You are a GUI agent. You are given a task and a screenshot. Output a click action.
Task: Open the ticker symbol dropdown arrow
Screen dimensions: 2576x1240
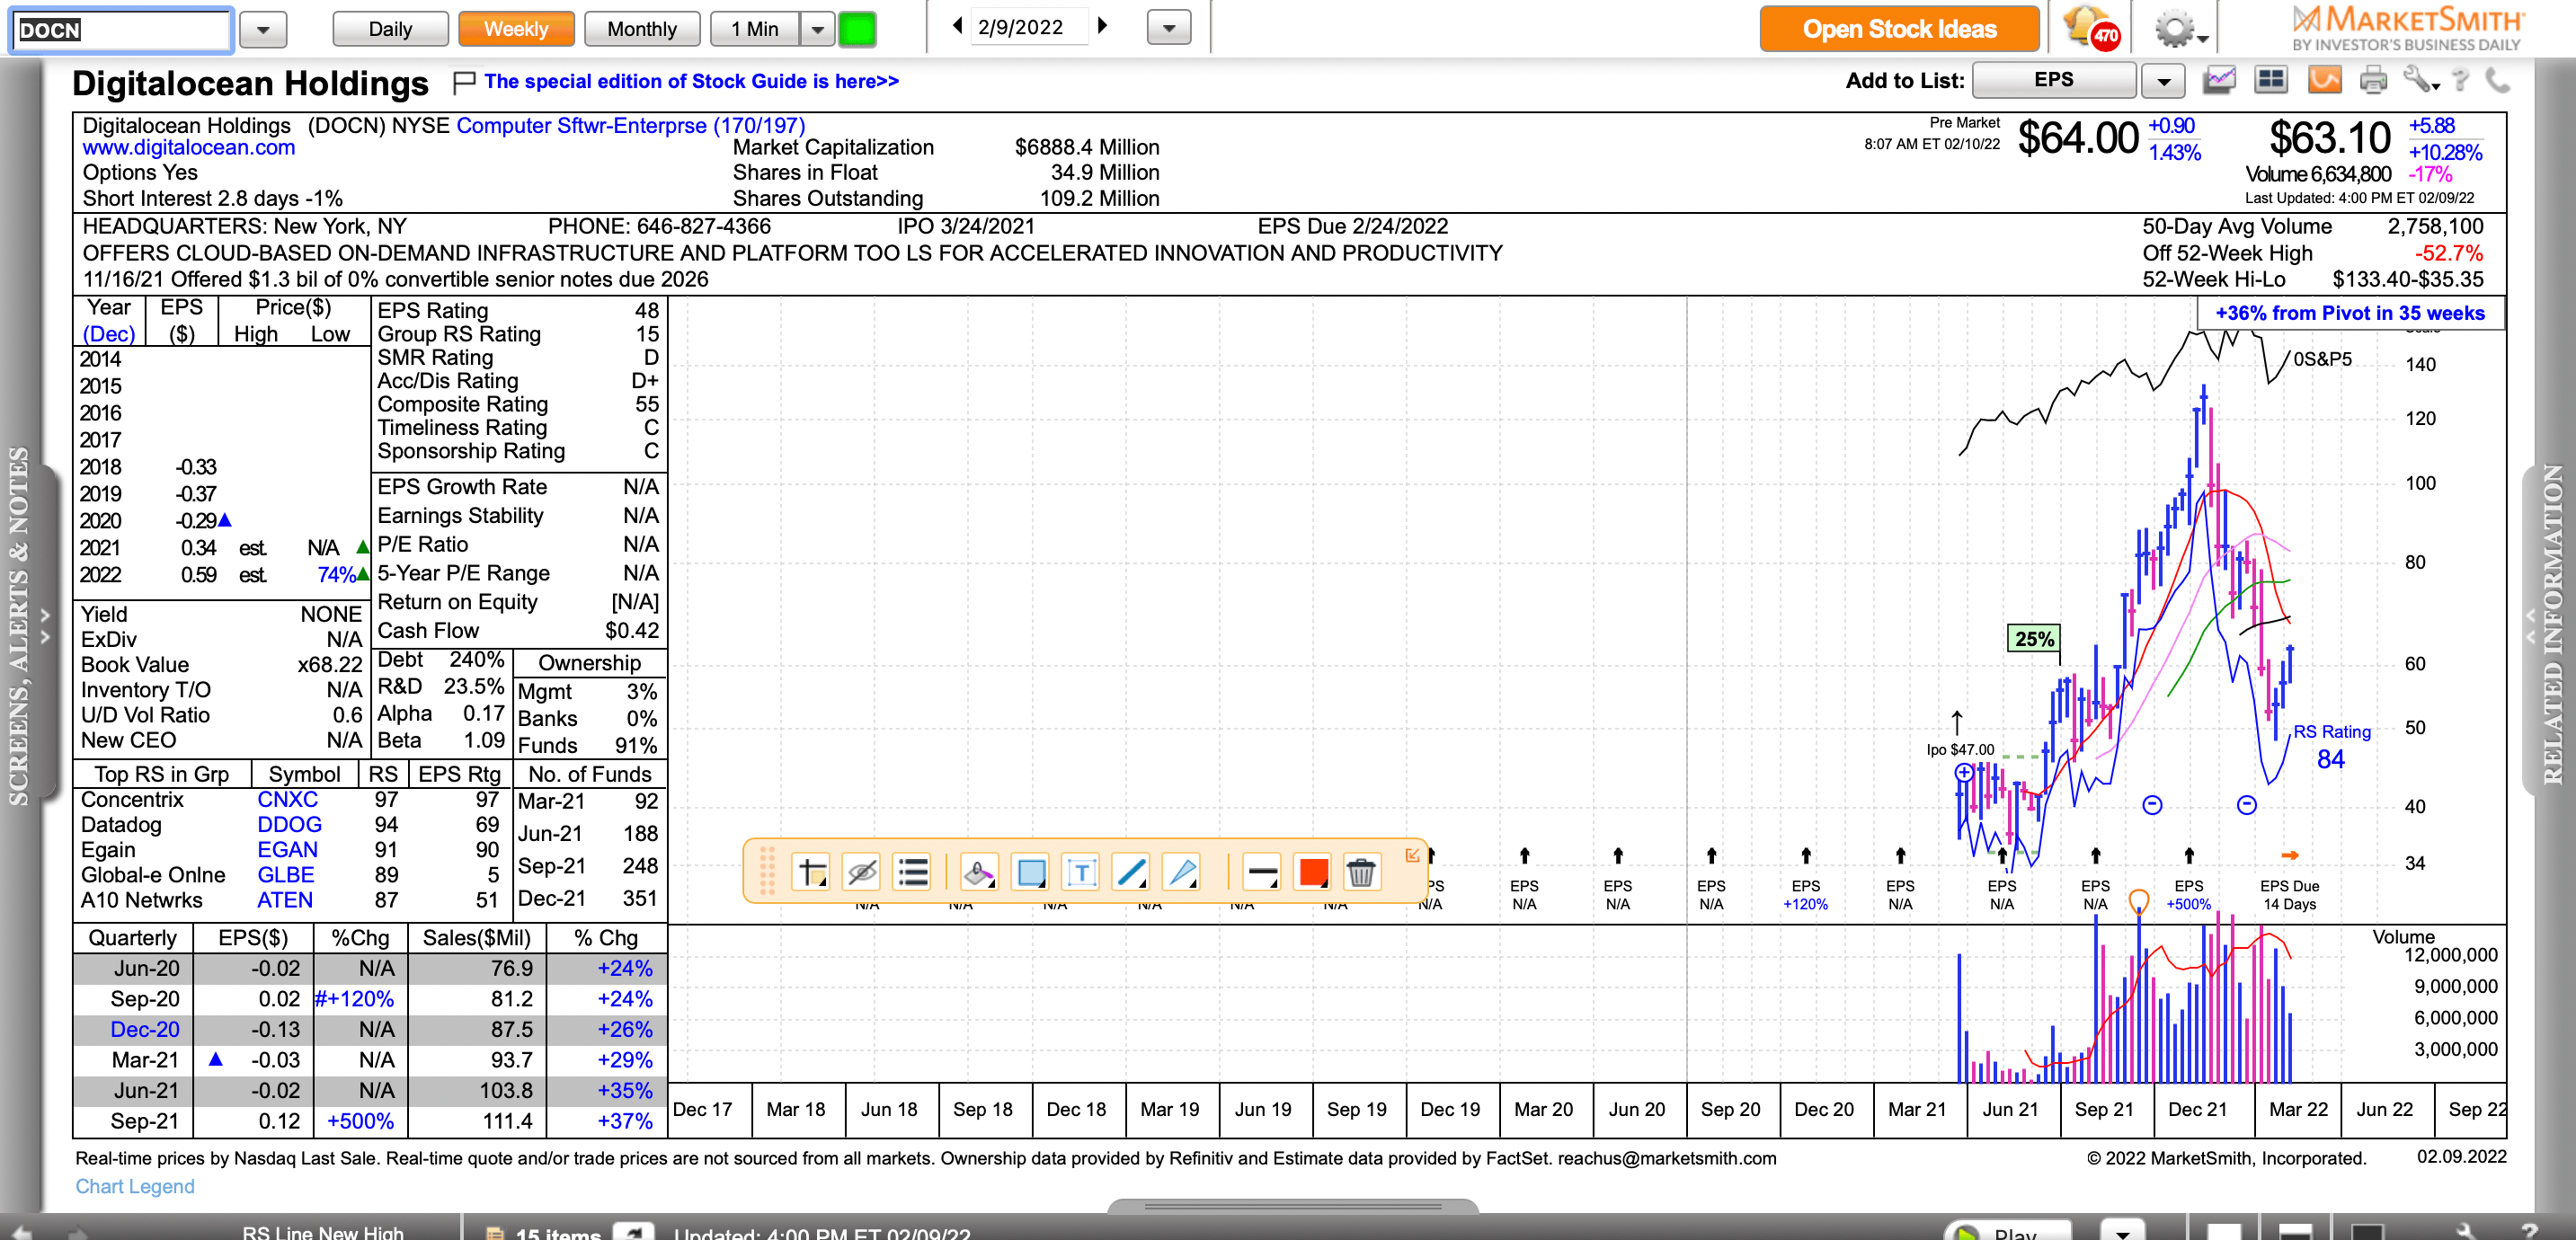click(x=263, y=29)
